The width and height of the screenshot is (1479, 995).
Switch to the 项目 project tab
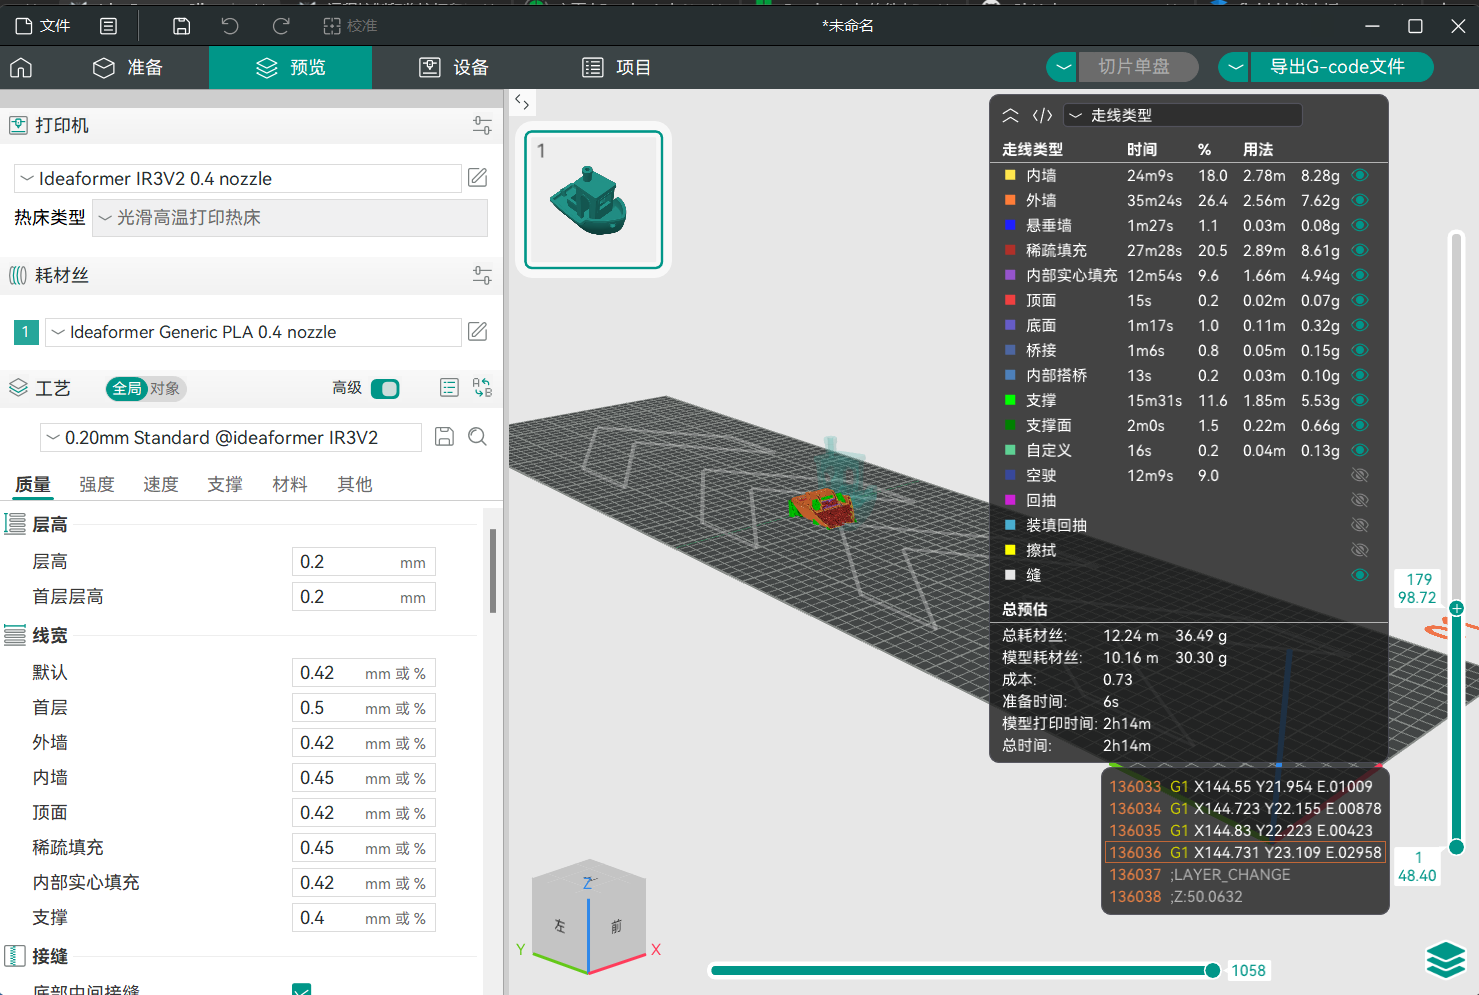[x=617, y=67]
